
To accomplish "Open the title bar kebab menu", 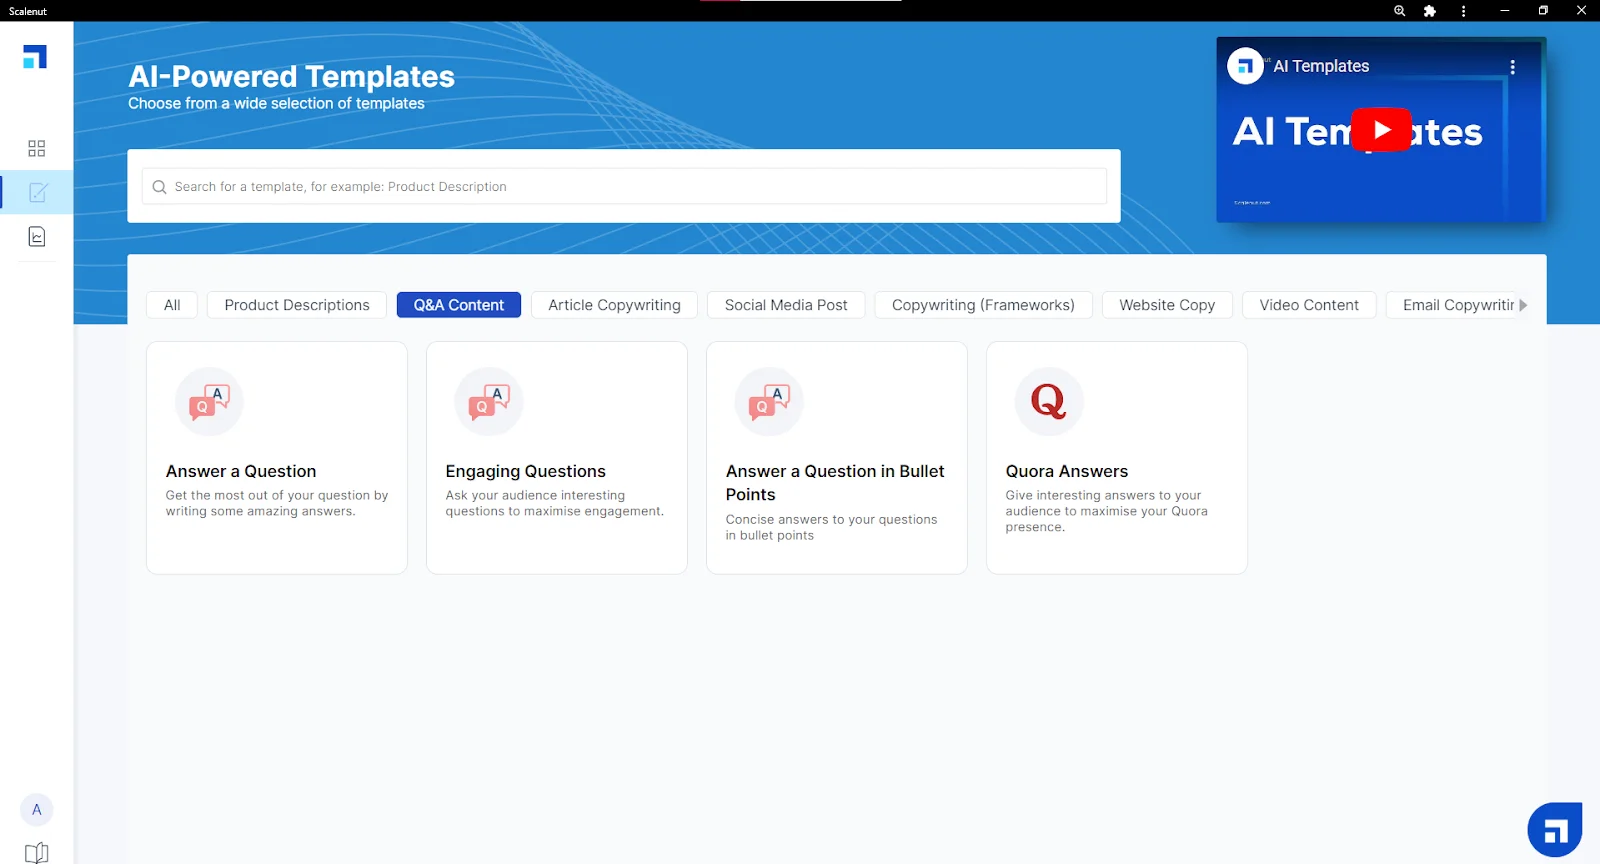I will click(x=1463, y=11).
